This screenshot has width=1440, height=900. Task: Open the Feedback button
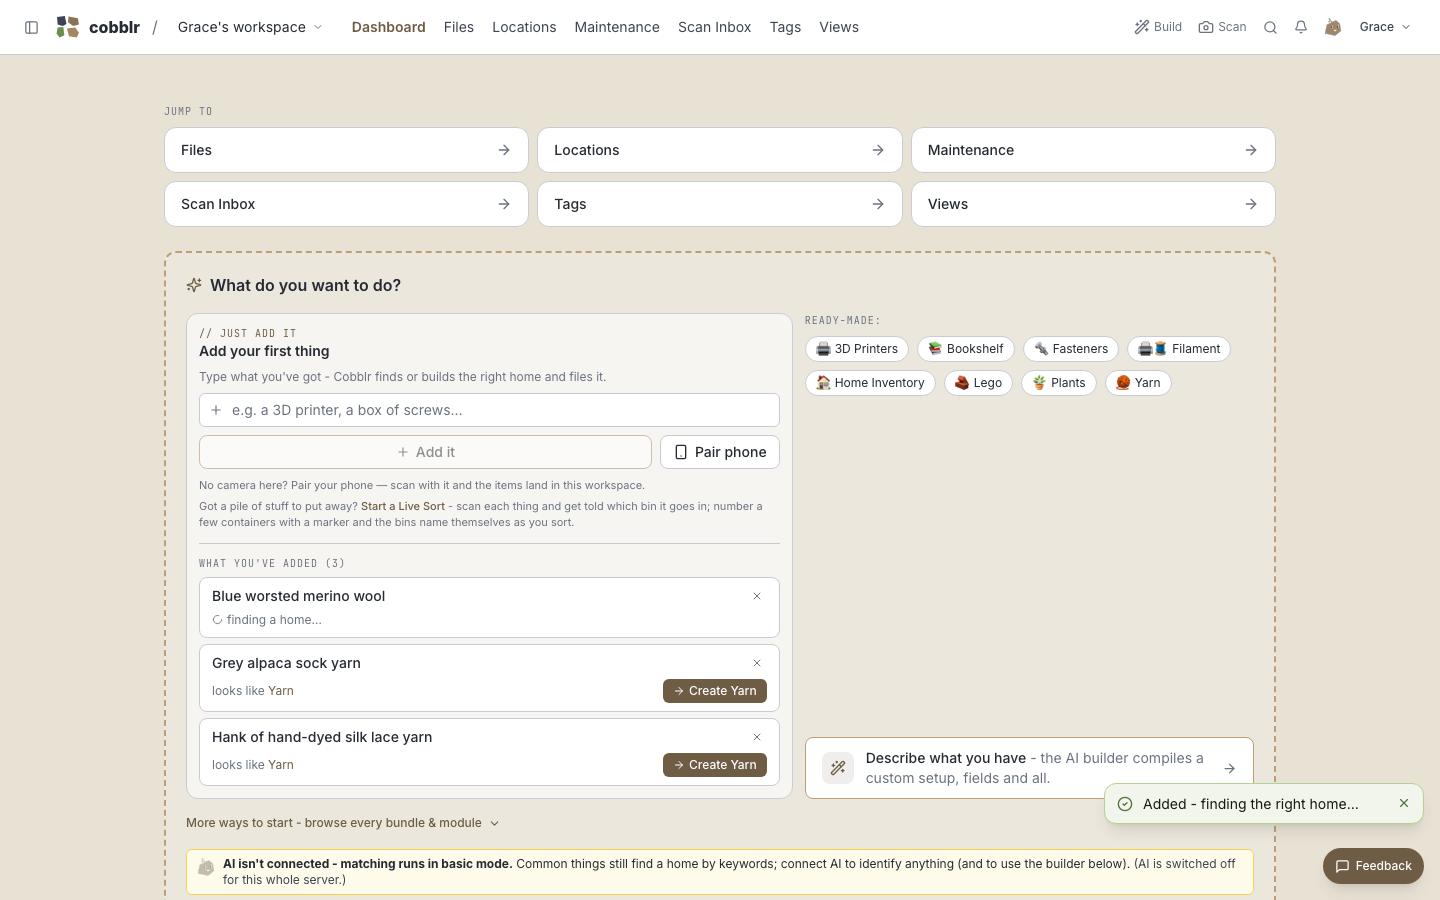click(x=1373, y=866)
